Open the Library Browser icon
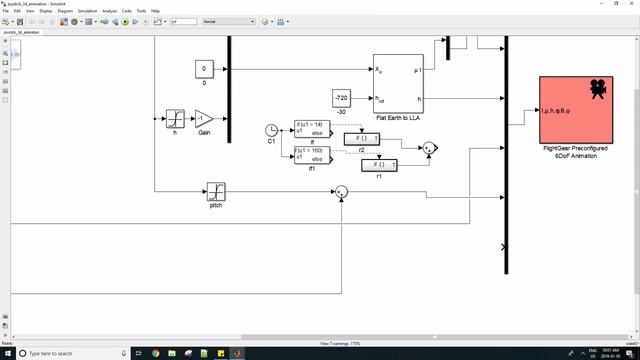 (x=64, y=22)
